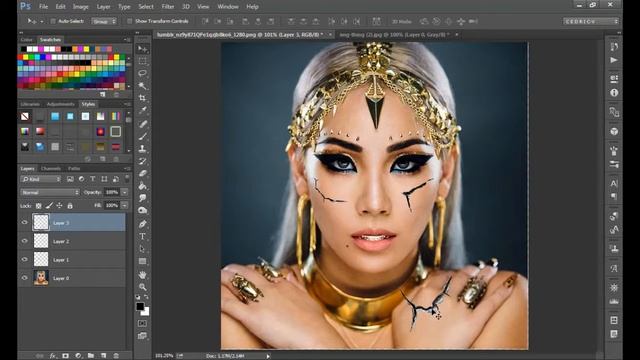This screenshot has height=360, width=640.
Task: Open the Layers panel flyout menu
Action: coord(127,169)
